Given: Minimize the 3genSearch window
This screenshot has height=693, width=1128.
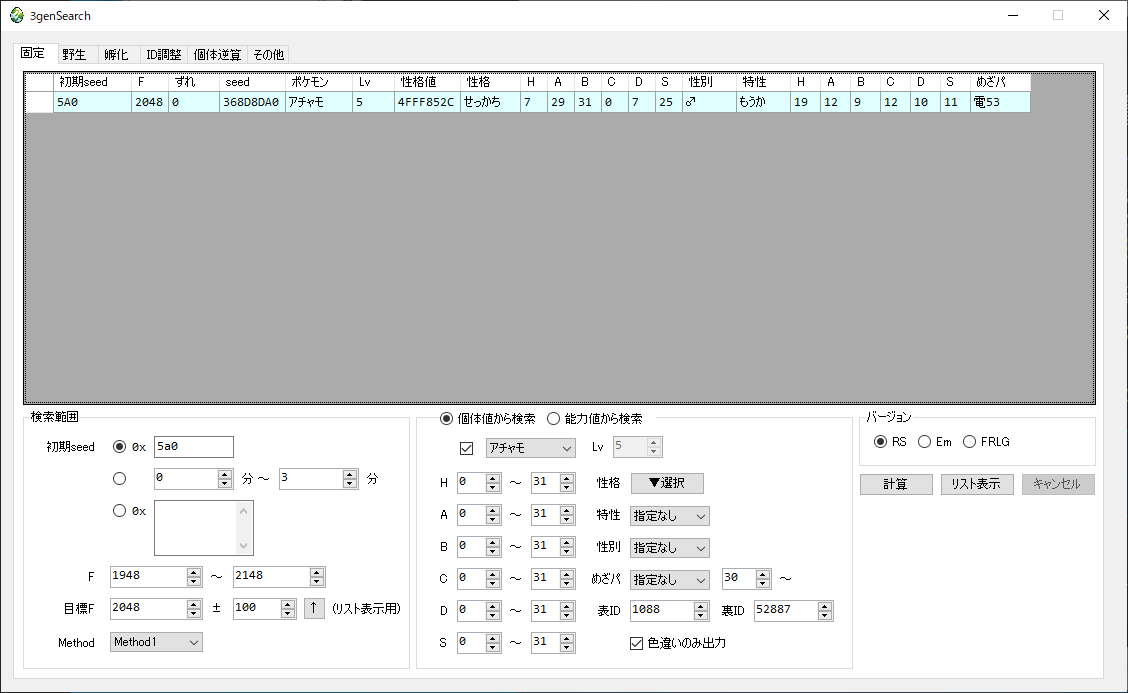Looking at the screenshot, I should 1013,15.
